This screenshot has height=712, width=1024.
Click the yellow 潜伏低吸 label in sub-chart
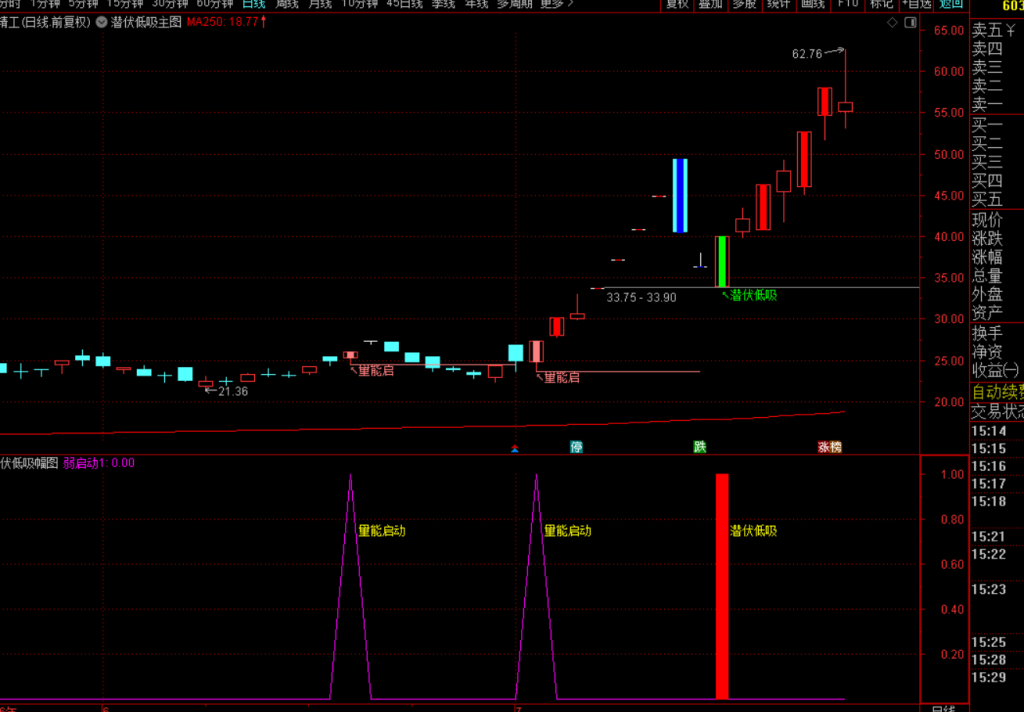(754, 530)
